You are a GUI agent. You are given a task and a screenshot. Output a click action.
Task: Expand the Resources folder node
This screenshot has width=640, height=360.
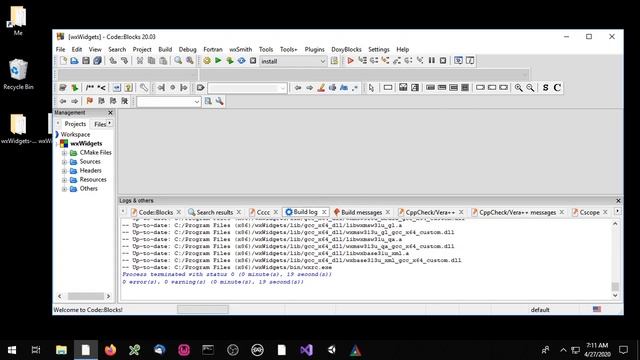point(64,180)
